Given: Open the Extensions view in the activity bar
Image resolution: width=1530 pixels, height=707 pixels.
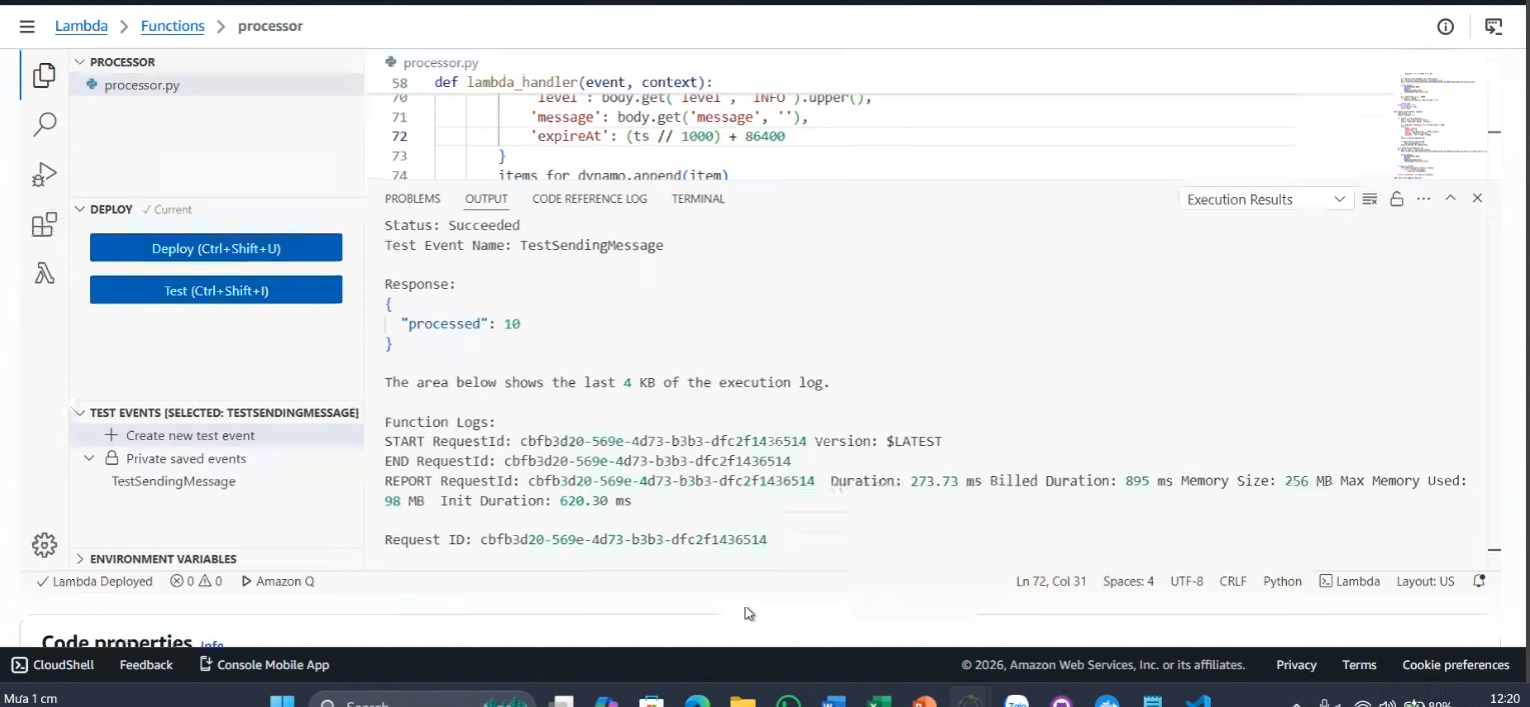Looking at the screenshot, I should (x=44, y=225).
